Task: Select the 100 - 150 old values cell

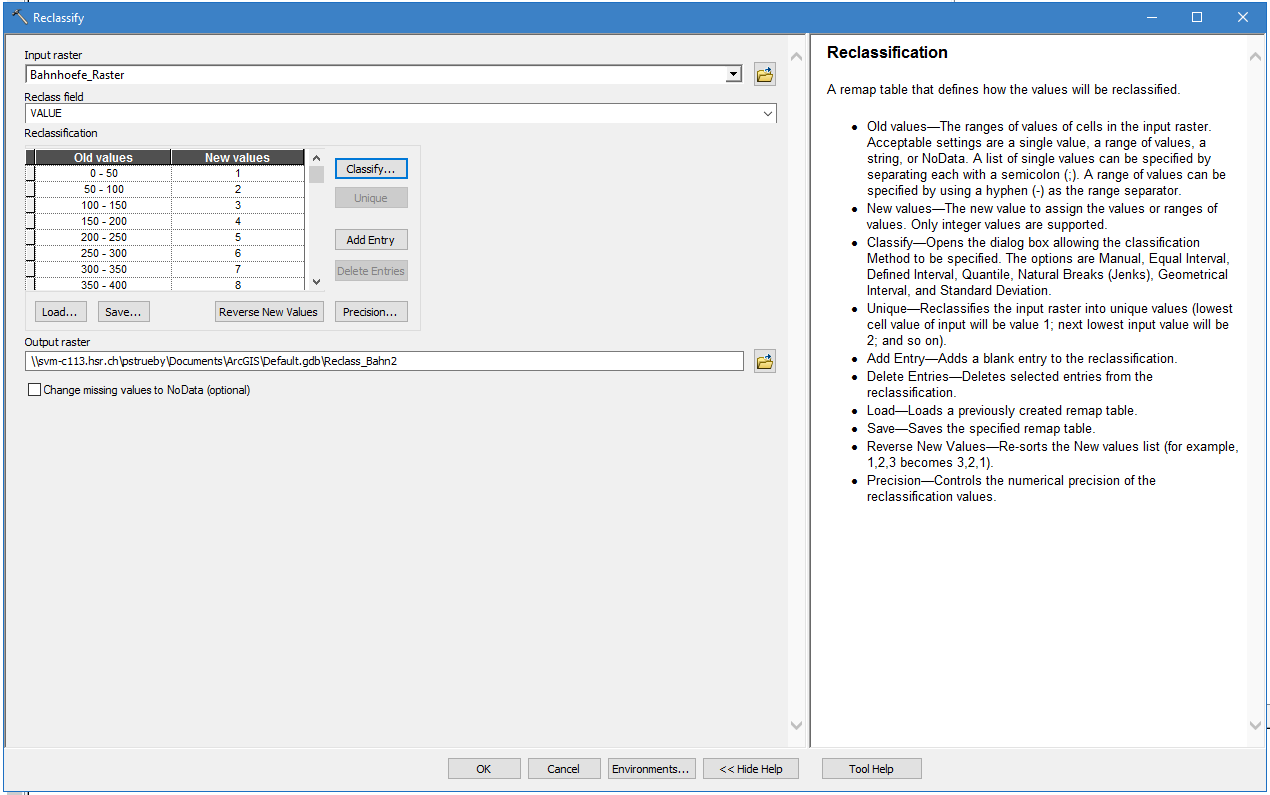Action: coord(104,205)
